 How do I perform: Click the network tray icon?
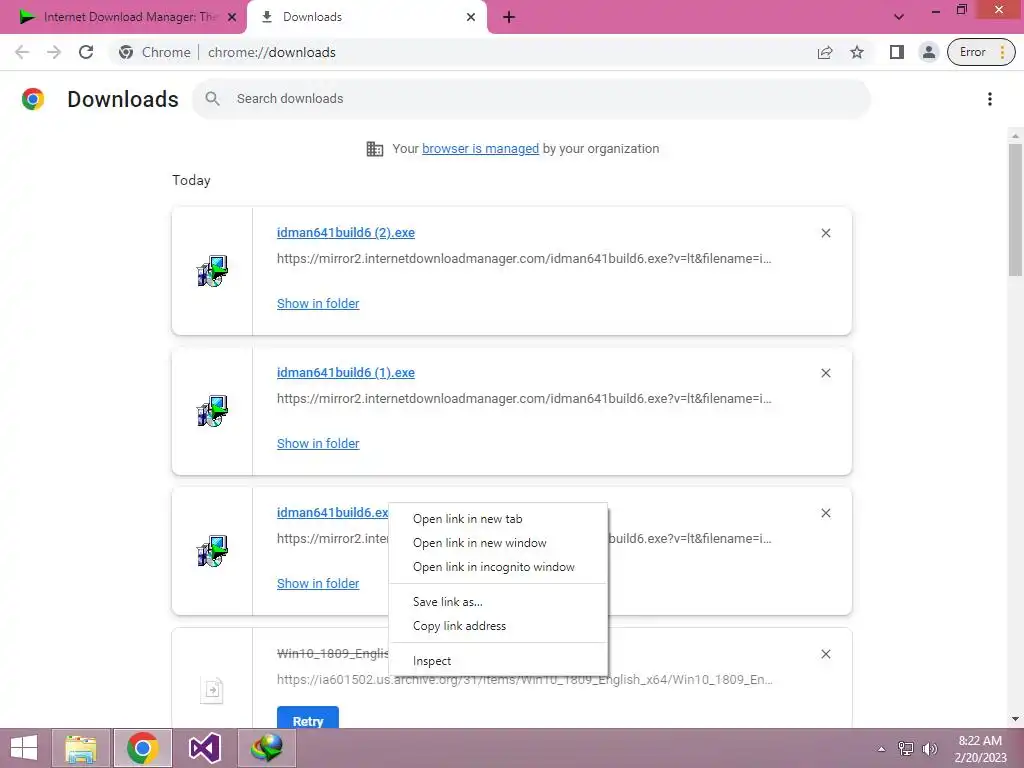906,749
